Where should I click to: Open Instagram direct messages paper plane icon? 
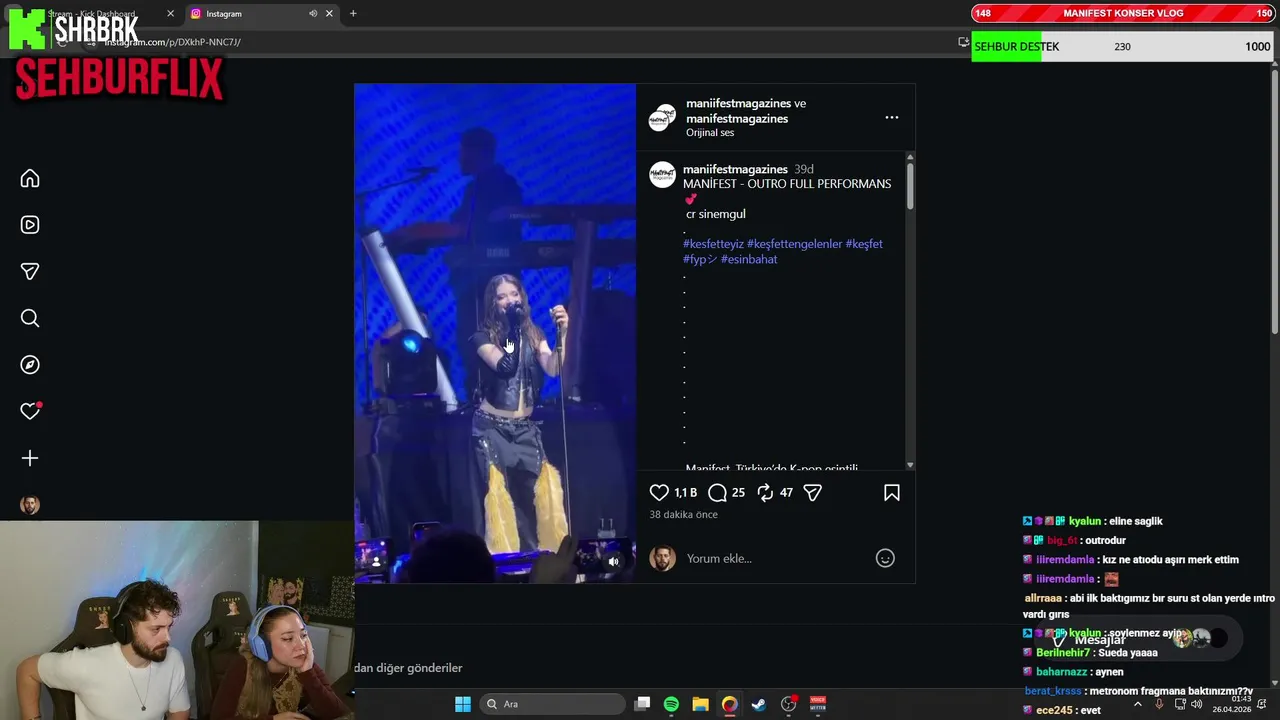click(30, 272)
